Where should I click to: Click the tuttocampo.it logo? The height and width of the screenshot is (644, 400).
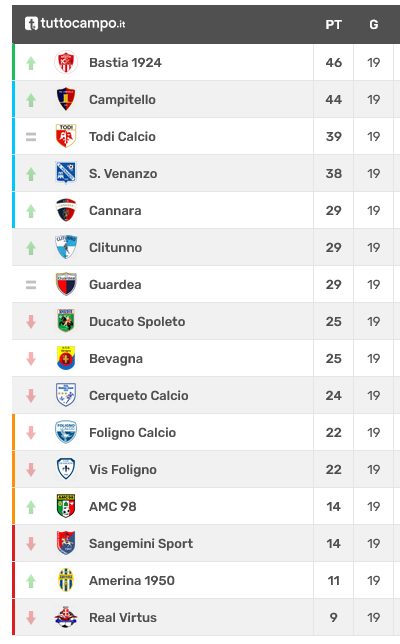tap(75, 23)
